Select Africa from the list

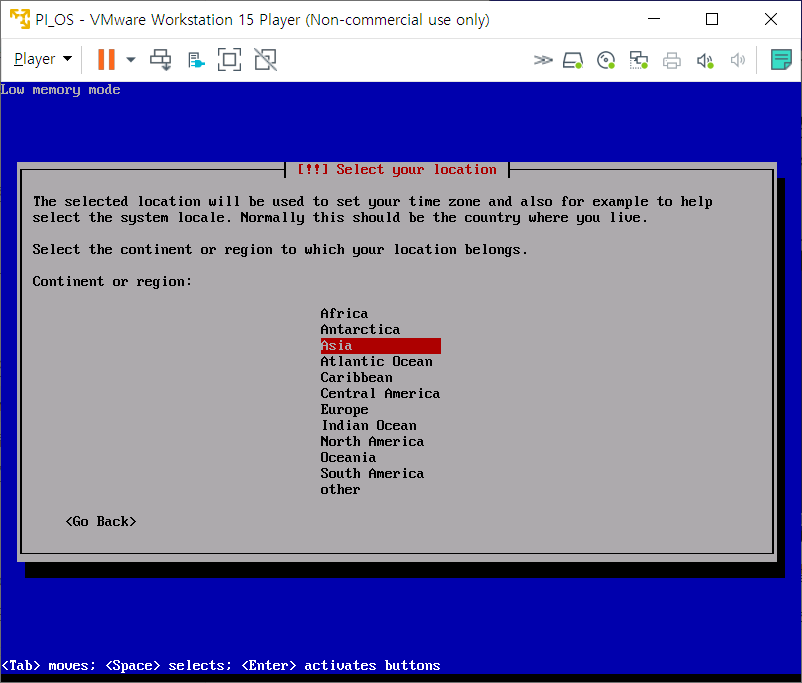344,314
